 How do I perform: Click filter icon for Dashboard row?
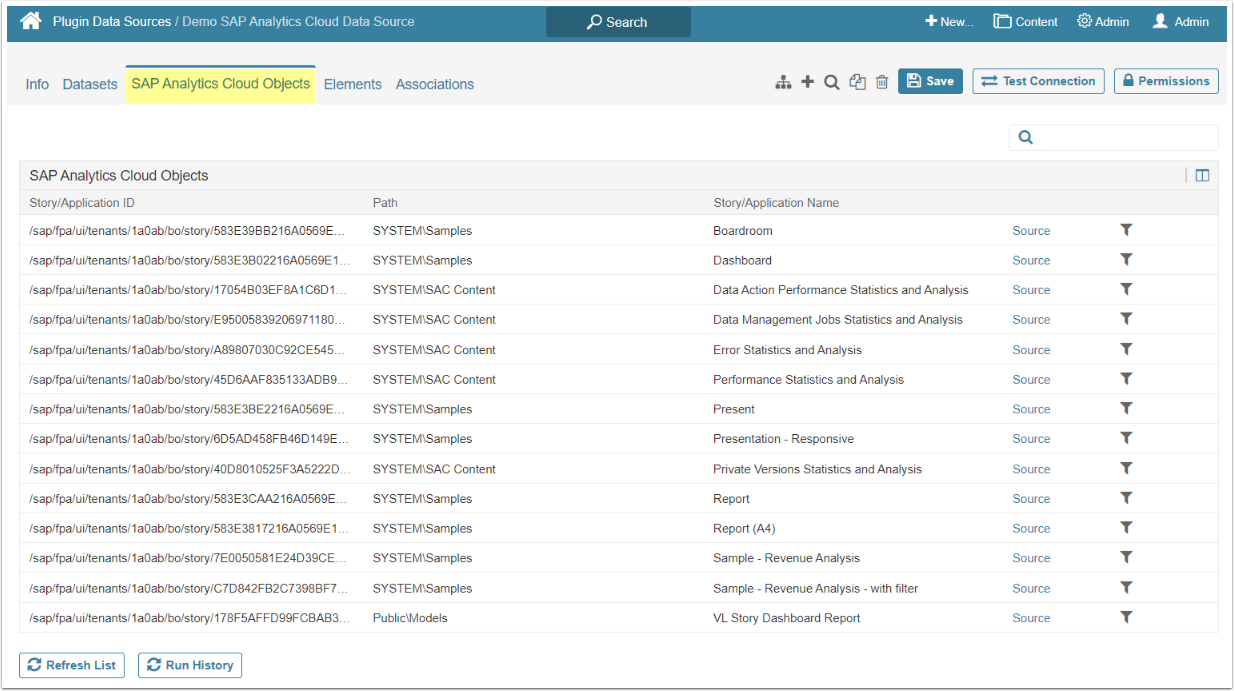tap(1126, 260)
